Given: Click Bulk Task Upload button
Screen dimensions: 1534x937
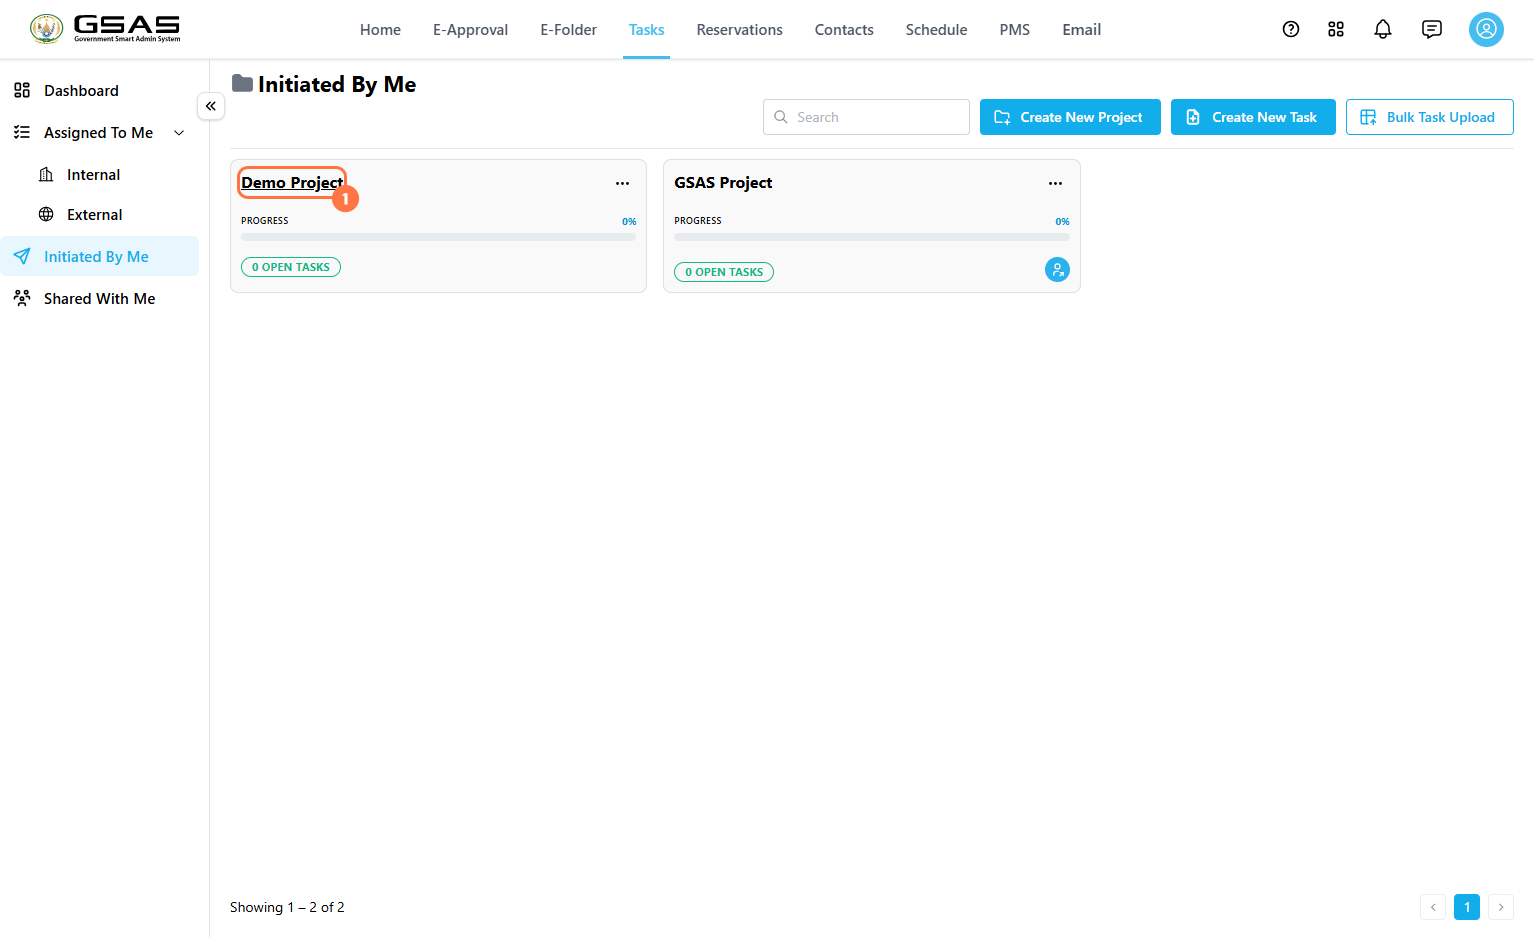Looking at the screenshot, I should (x=1429, y=117).
